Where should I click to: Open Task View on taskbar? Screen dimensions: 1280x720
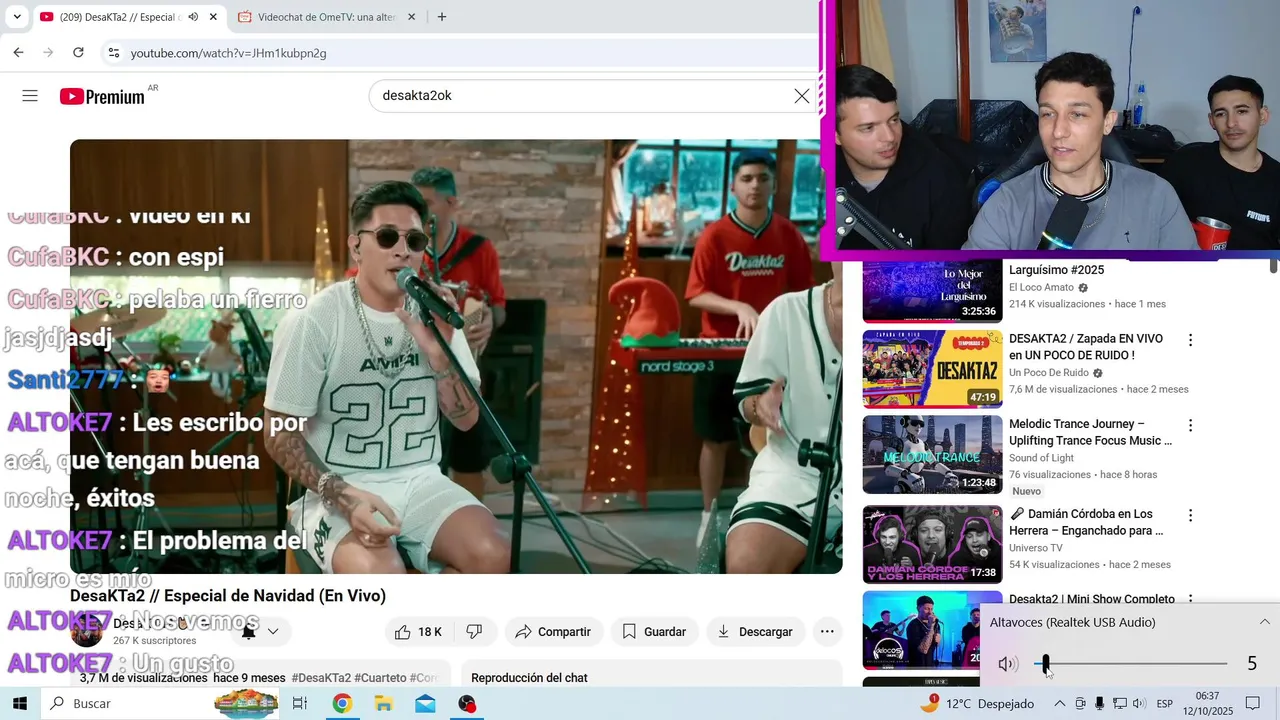tap(299, 704)
